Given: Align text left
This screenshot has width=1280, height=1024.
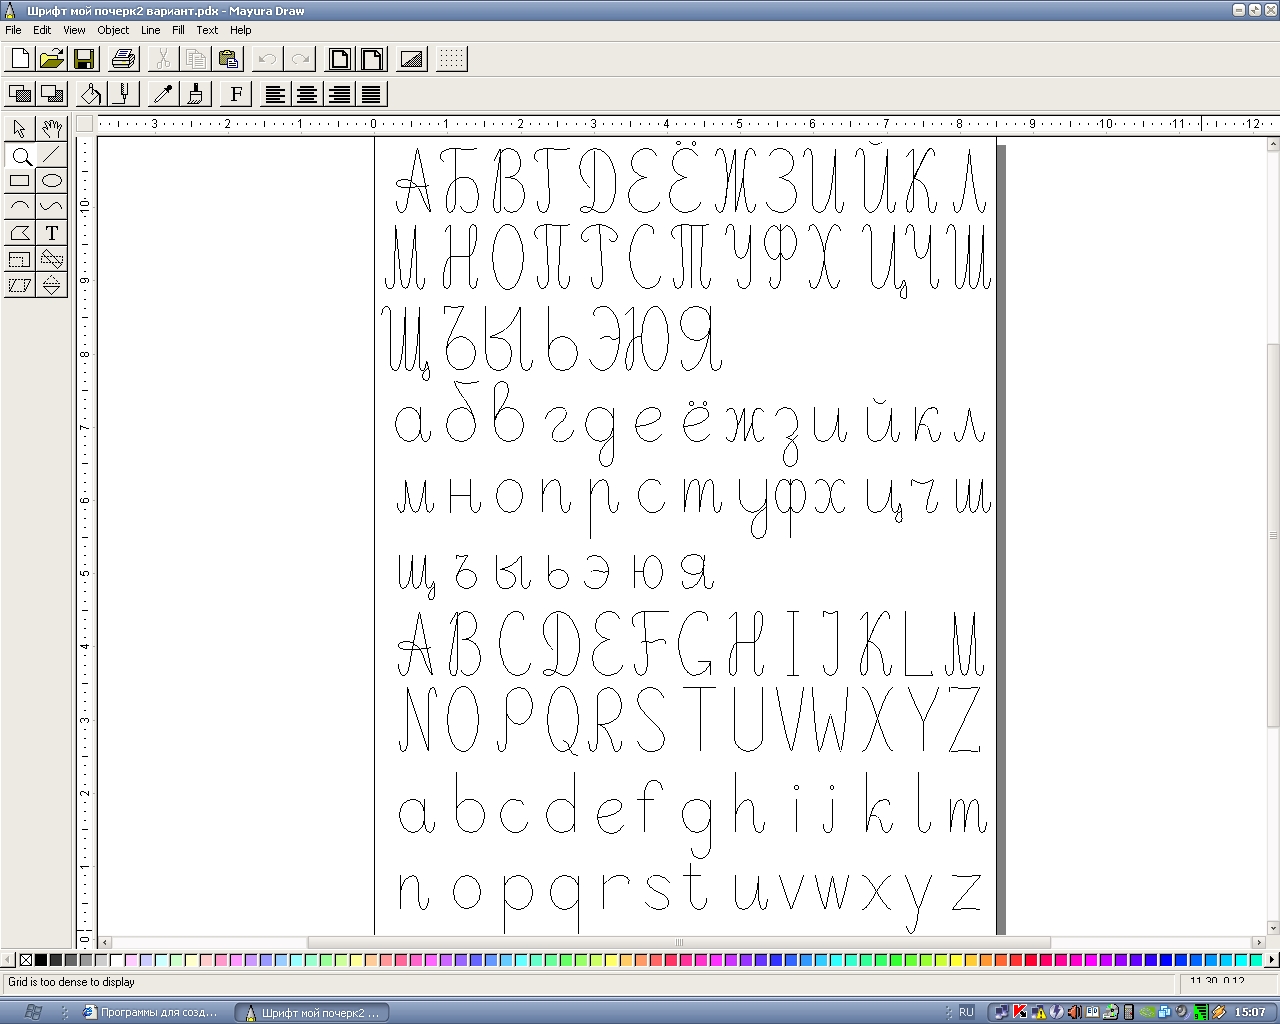Looking at the screenshot, I should 275,94.
